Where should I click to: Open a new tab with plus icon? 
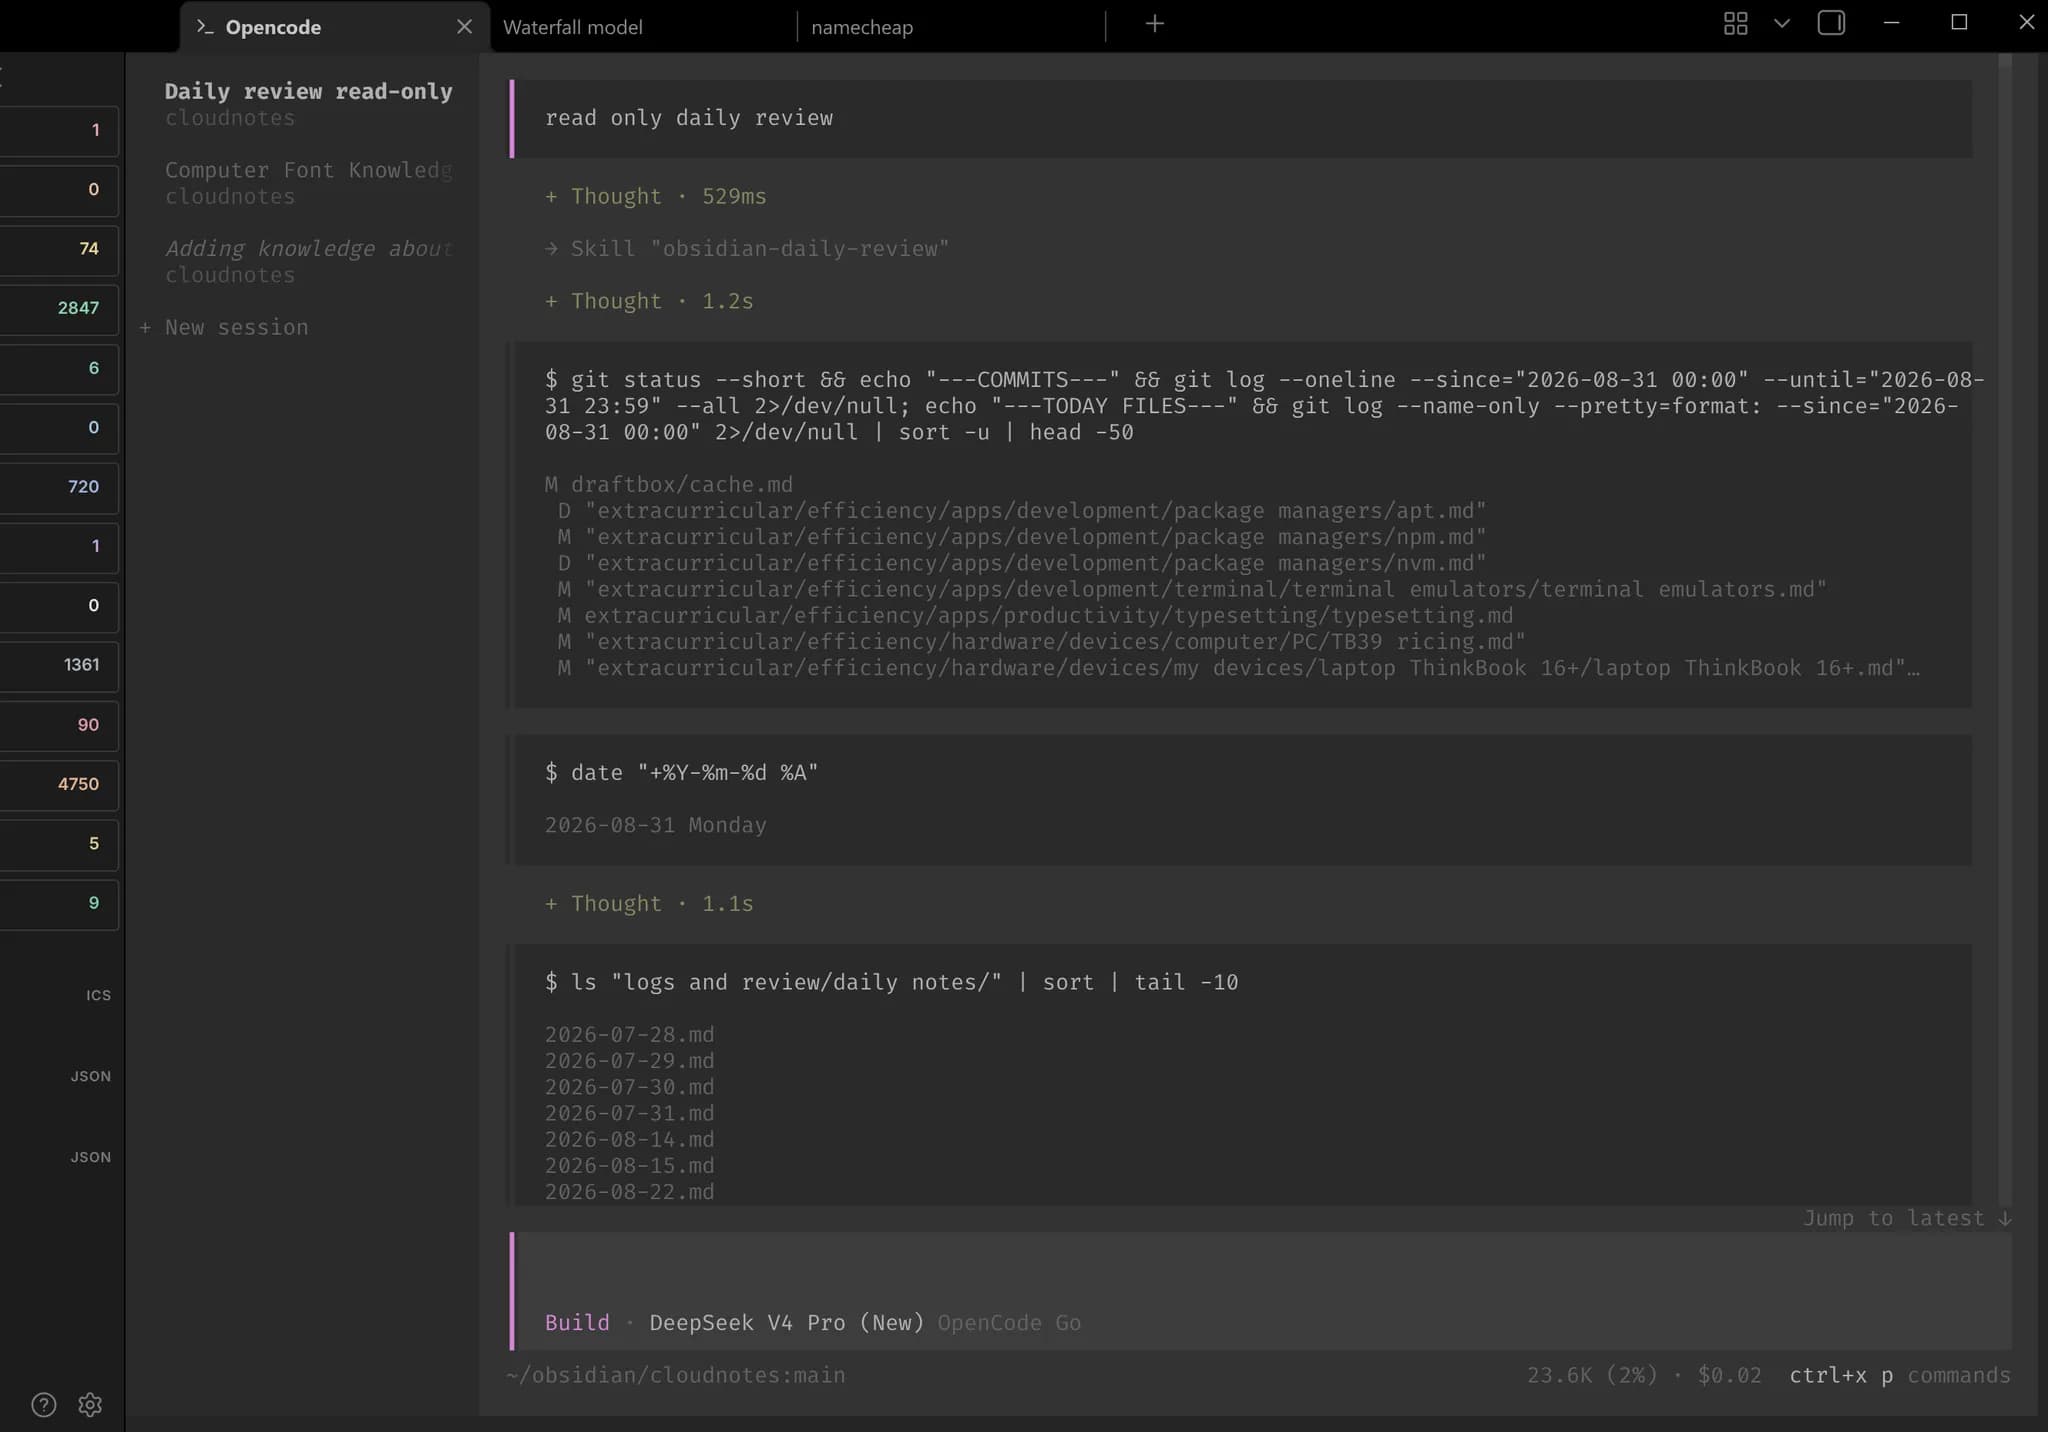point(1155,24)
